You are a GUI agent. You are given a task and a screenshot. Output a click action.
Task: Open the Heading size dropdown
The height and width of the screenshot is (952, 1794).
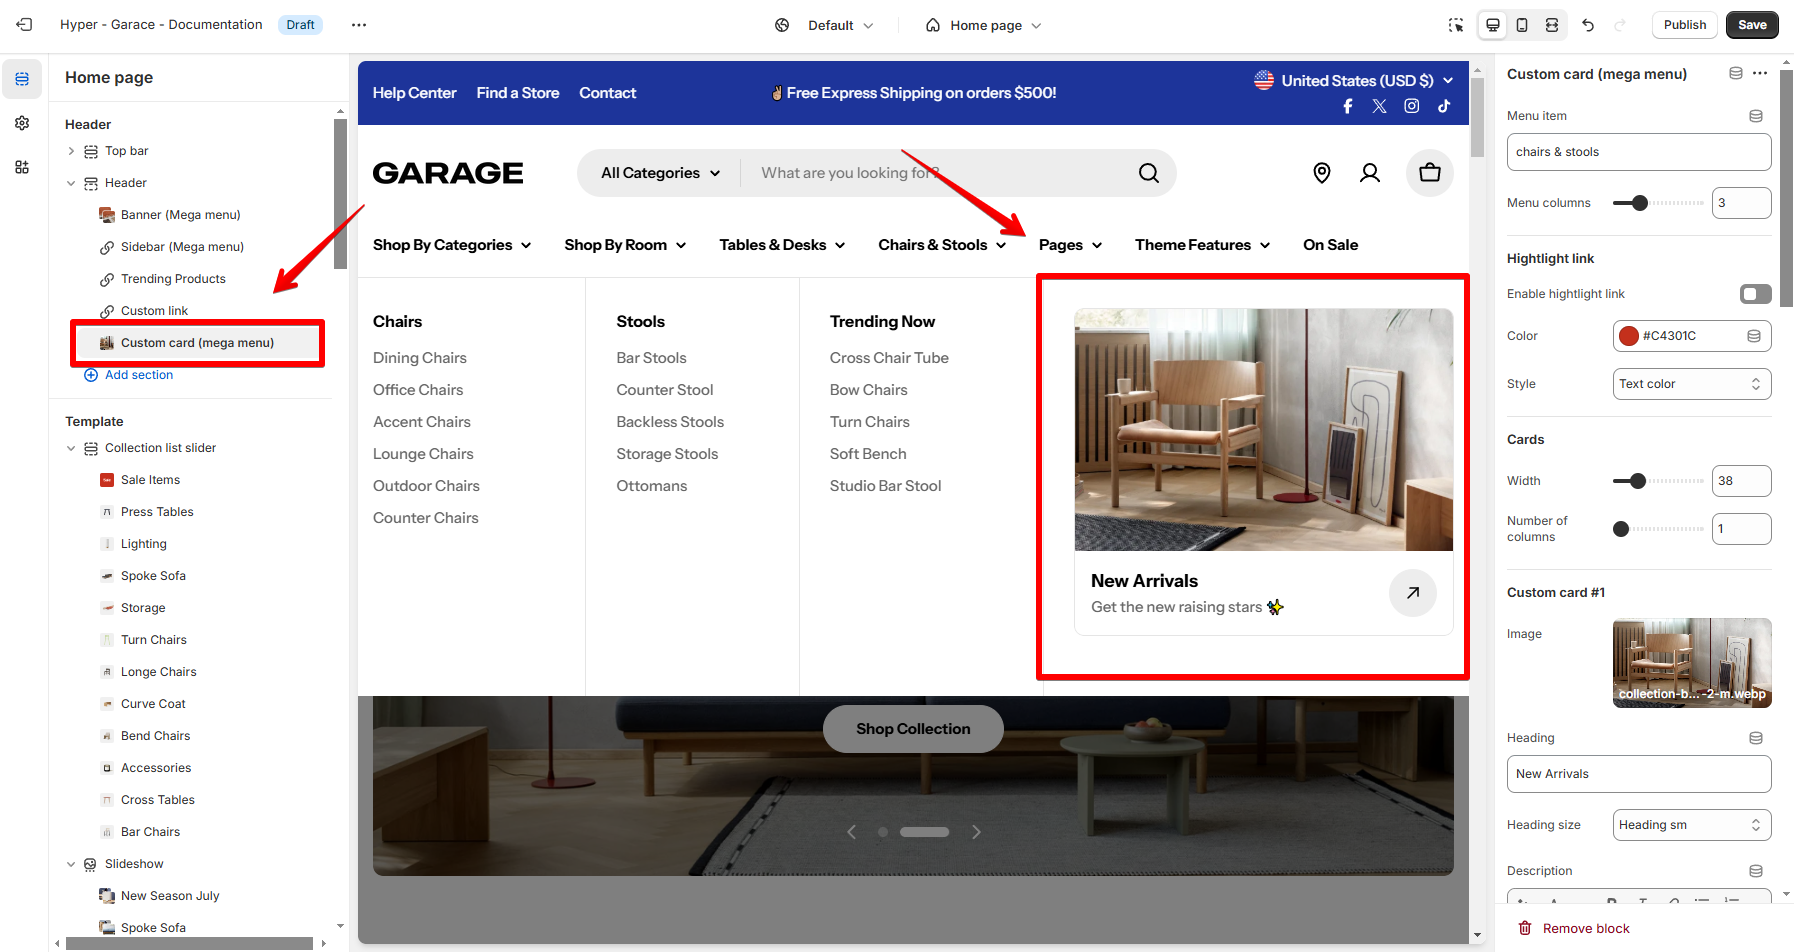coord(1692,825)
